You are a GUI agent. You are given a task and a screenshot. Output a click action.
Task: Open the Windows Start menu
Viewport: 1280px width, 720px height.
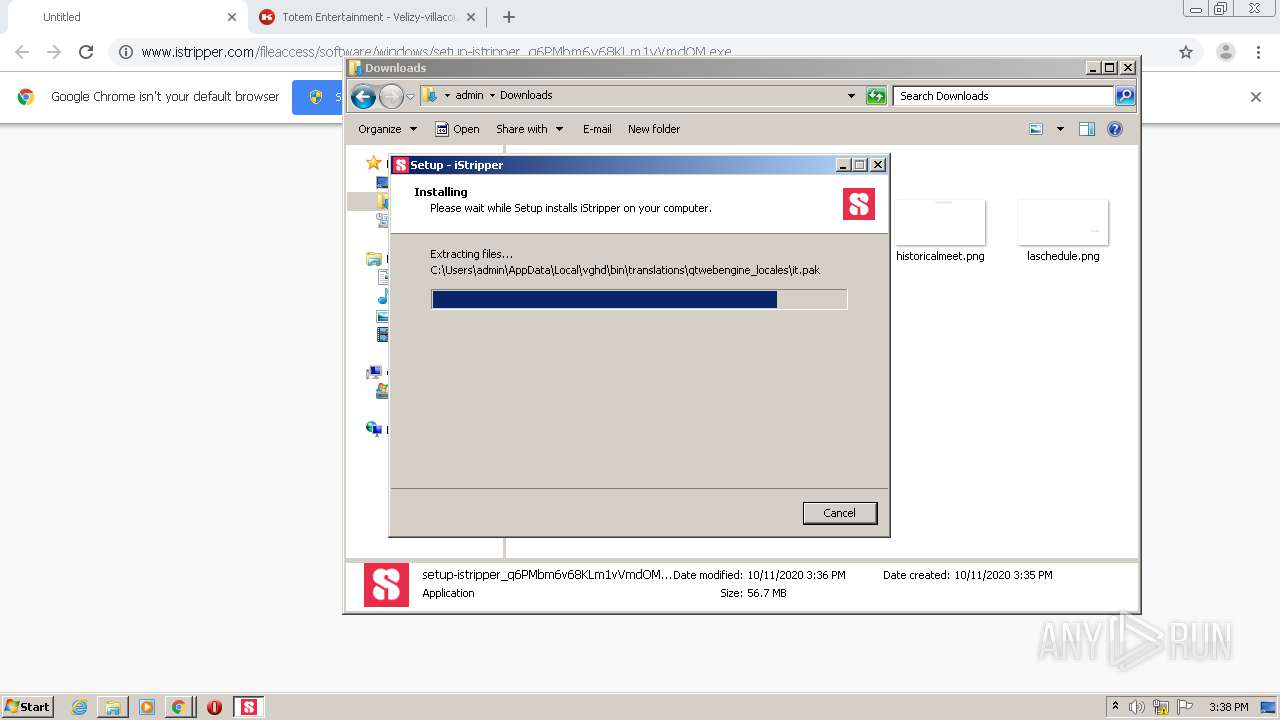point(28,707)
